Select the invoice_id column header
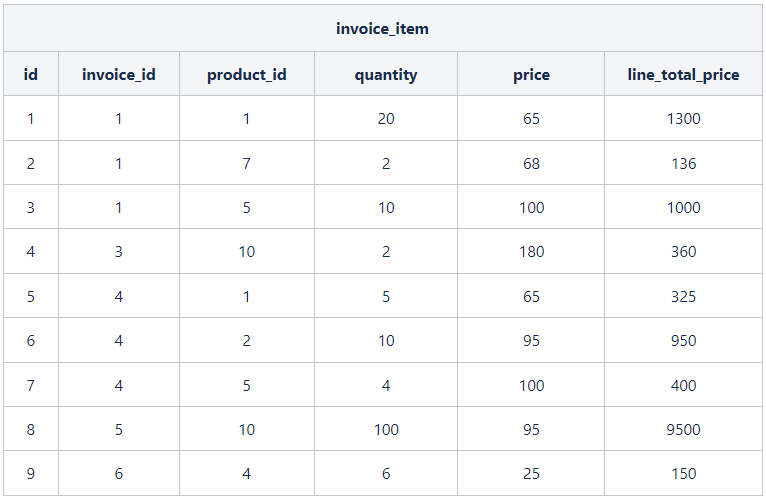The height and width of the screenshot is (501, 766). 119,74
